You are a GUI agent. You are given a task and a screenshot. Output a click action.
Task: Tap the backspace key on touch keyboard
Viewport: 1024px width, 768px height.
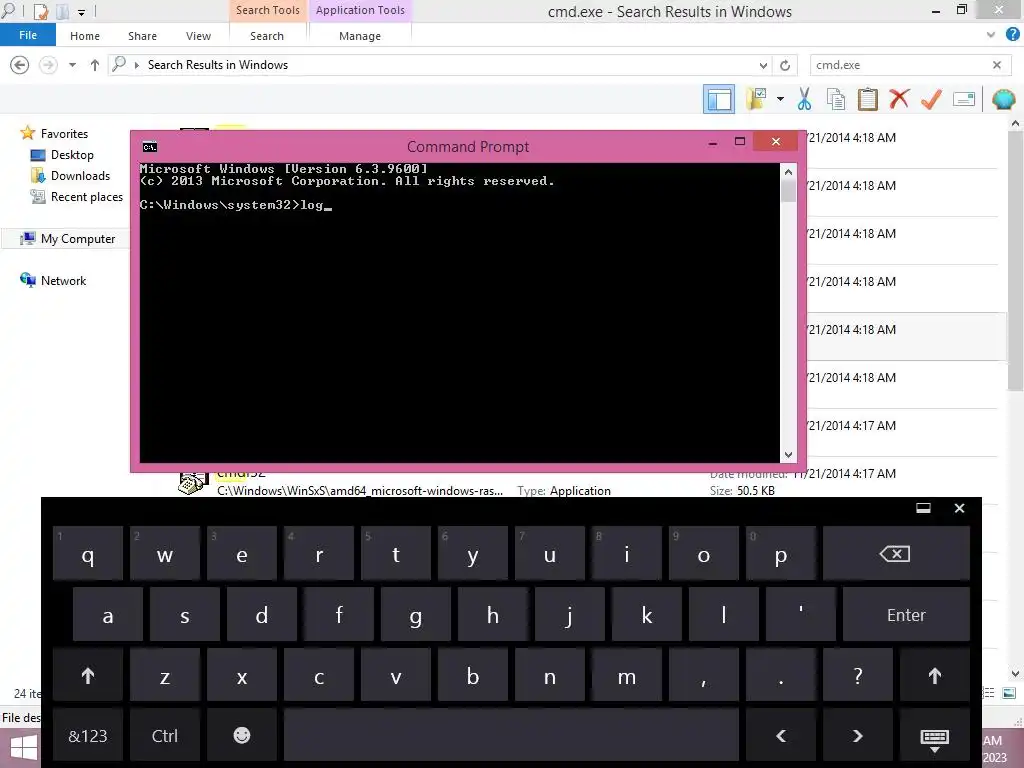(895, 554)
